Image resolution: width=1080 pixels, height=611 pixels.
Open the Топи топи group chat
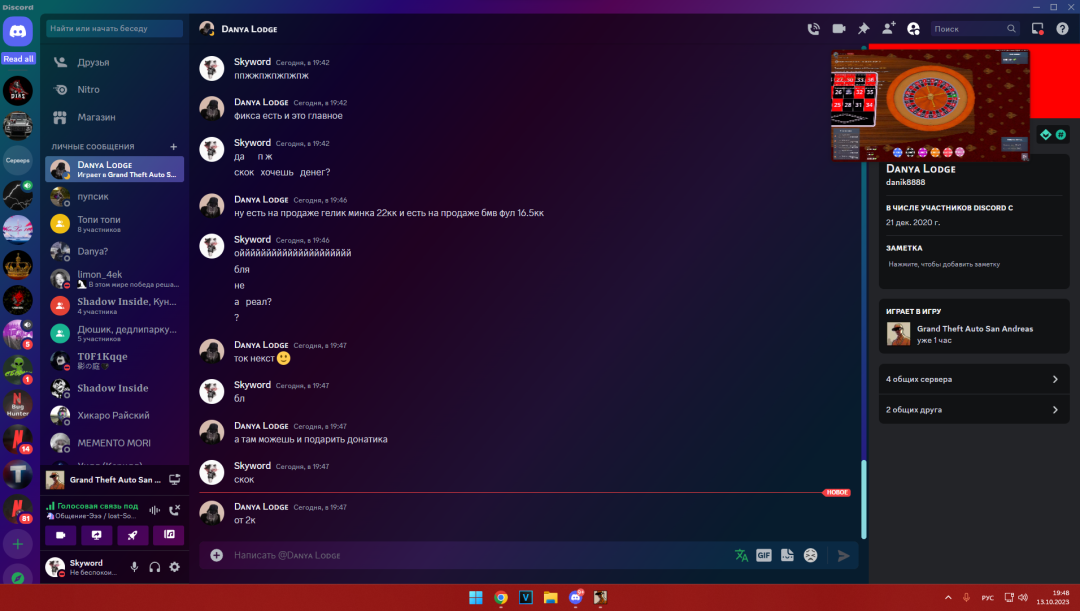click(114, 224)
